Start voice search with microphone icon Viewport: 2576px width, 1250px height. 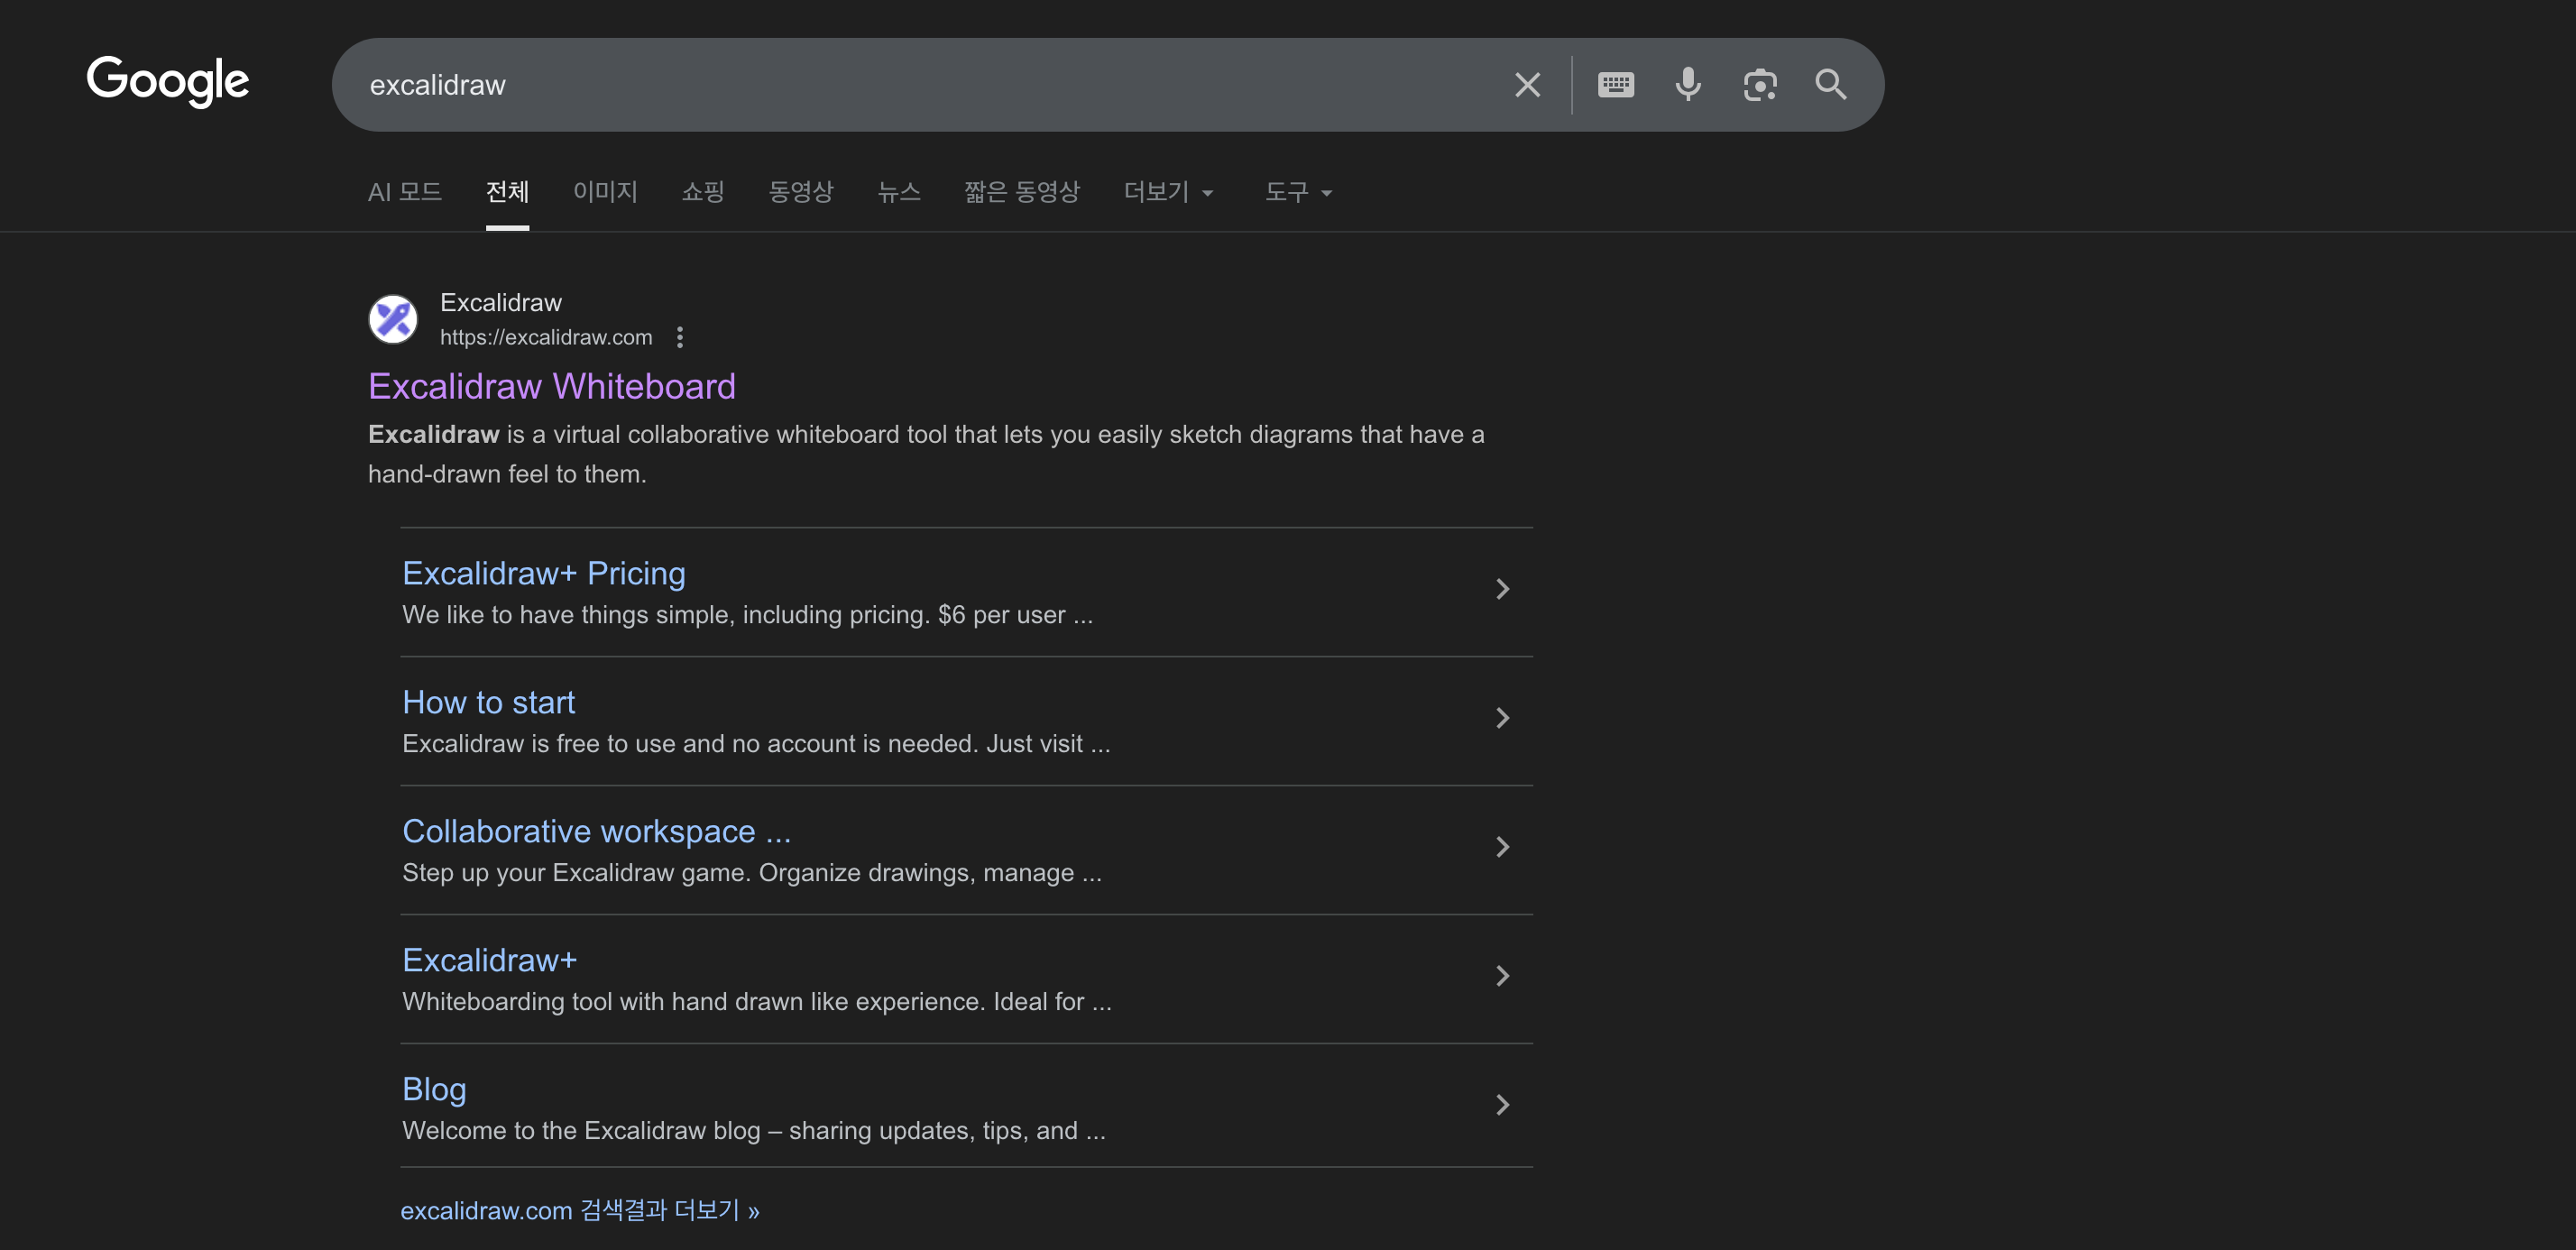point(1688,85)
